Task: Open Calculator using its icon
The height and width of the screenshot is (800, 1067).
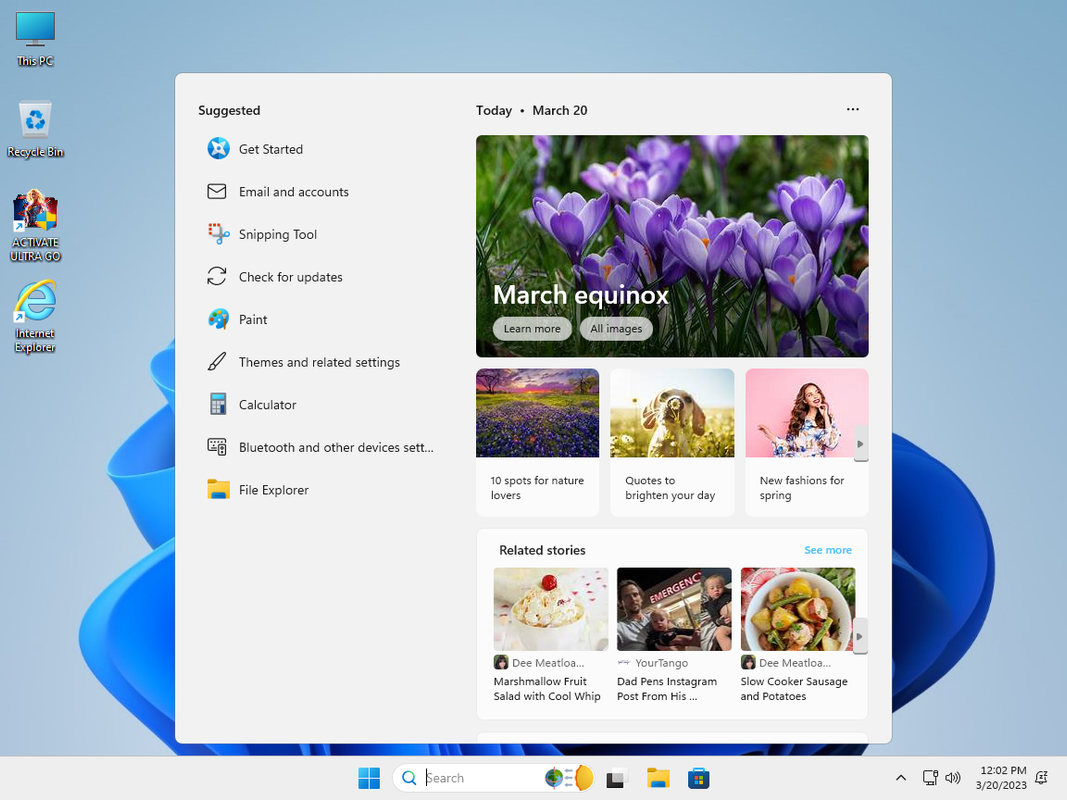Action: click(218, 404)
